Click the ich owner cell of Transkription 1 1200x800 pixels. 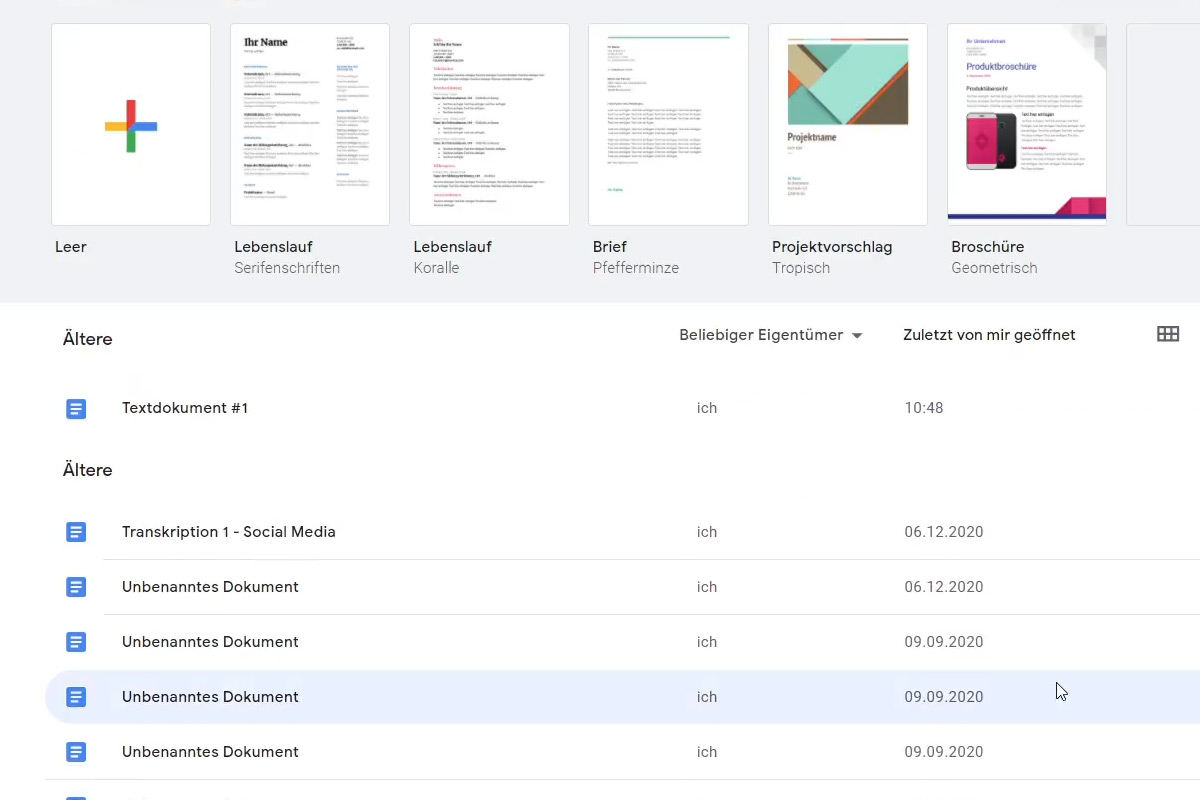point(707,532)
